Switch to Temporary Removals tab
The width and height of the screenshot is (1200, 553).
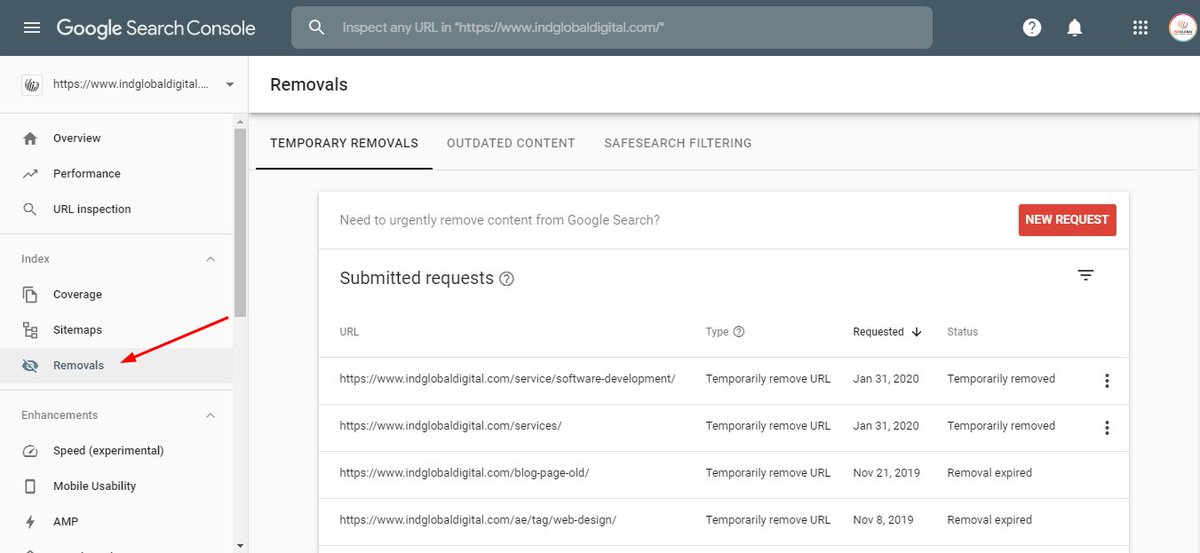[344, 143]
